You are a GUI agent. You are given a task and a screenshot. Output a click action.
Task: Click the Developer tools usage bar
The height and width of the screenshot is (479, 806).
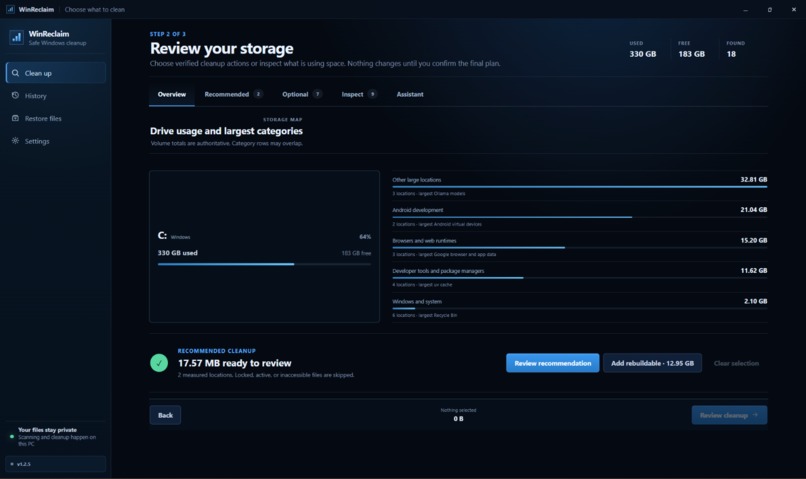579,278
